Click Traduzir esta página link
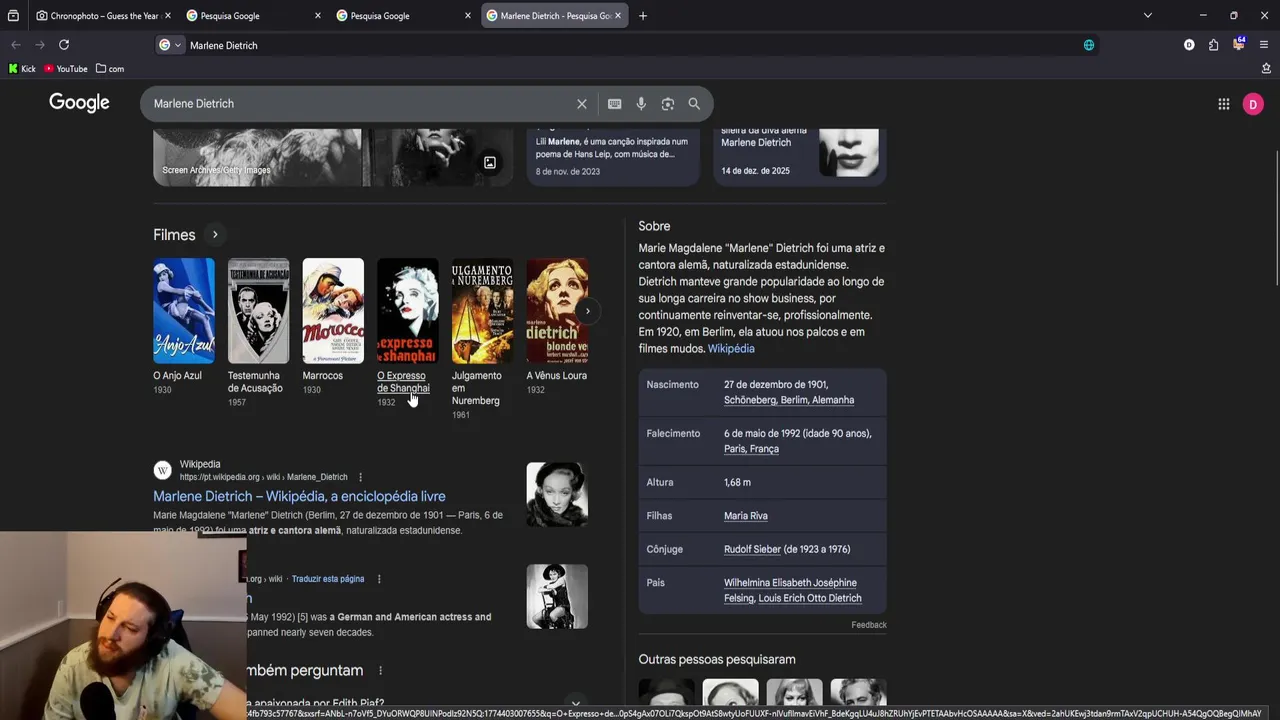This screenshot has height=720, width=1280. [x=328, y=579]
